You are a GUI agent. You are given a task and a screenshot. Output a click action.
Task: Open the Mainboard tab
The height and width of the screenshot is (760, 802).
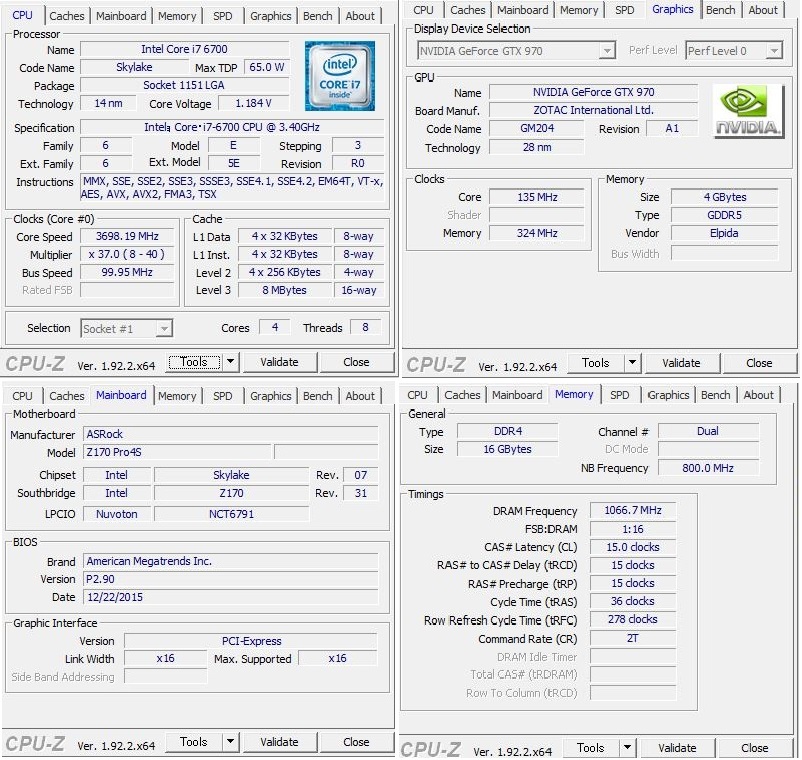pos(122,15)
